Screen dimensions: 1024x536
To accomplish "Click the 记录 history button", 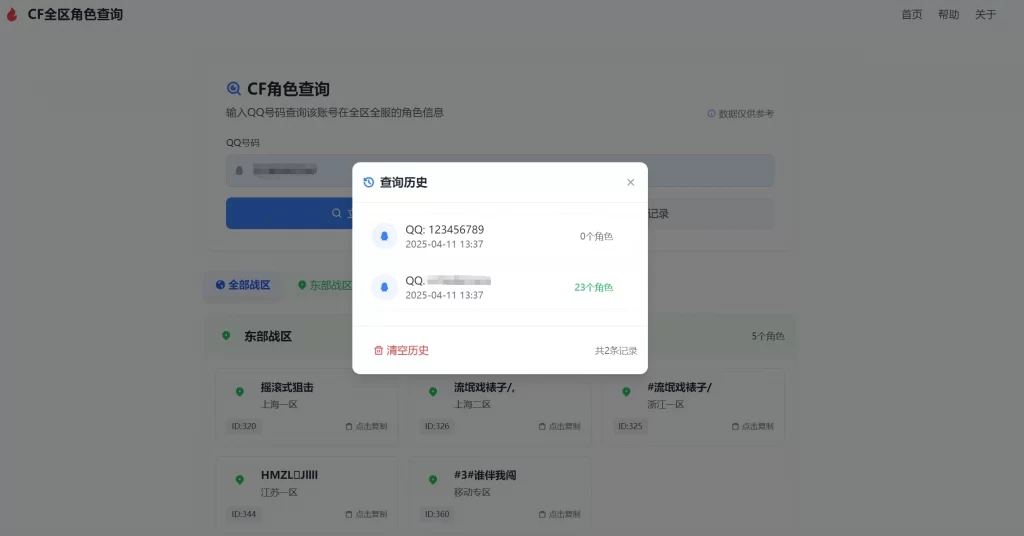I will pyautogui.click(x=711, y=213).
